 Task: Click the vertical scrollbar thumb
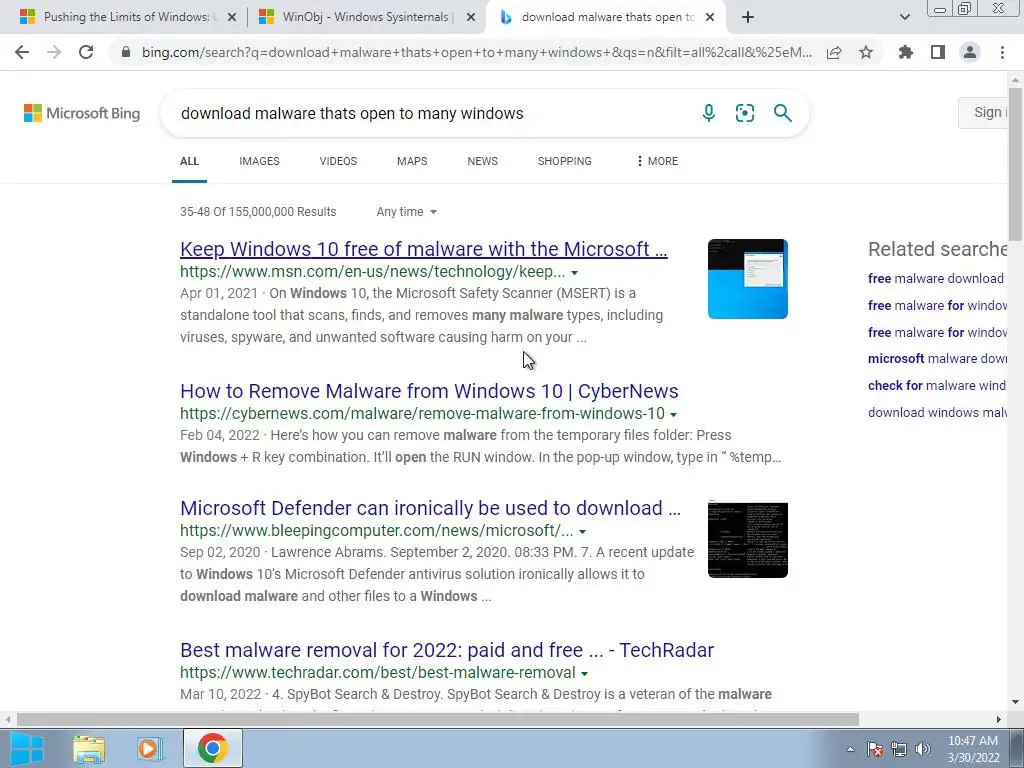pyautogui.click(x=1016, y=165)
